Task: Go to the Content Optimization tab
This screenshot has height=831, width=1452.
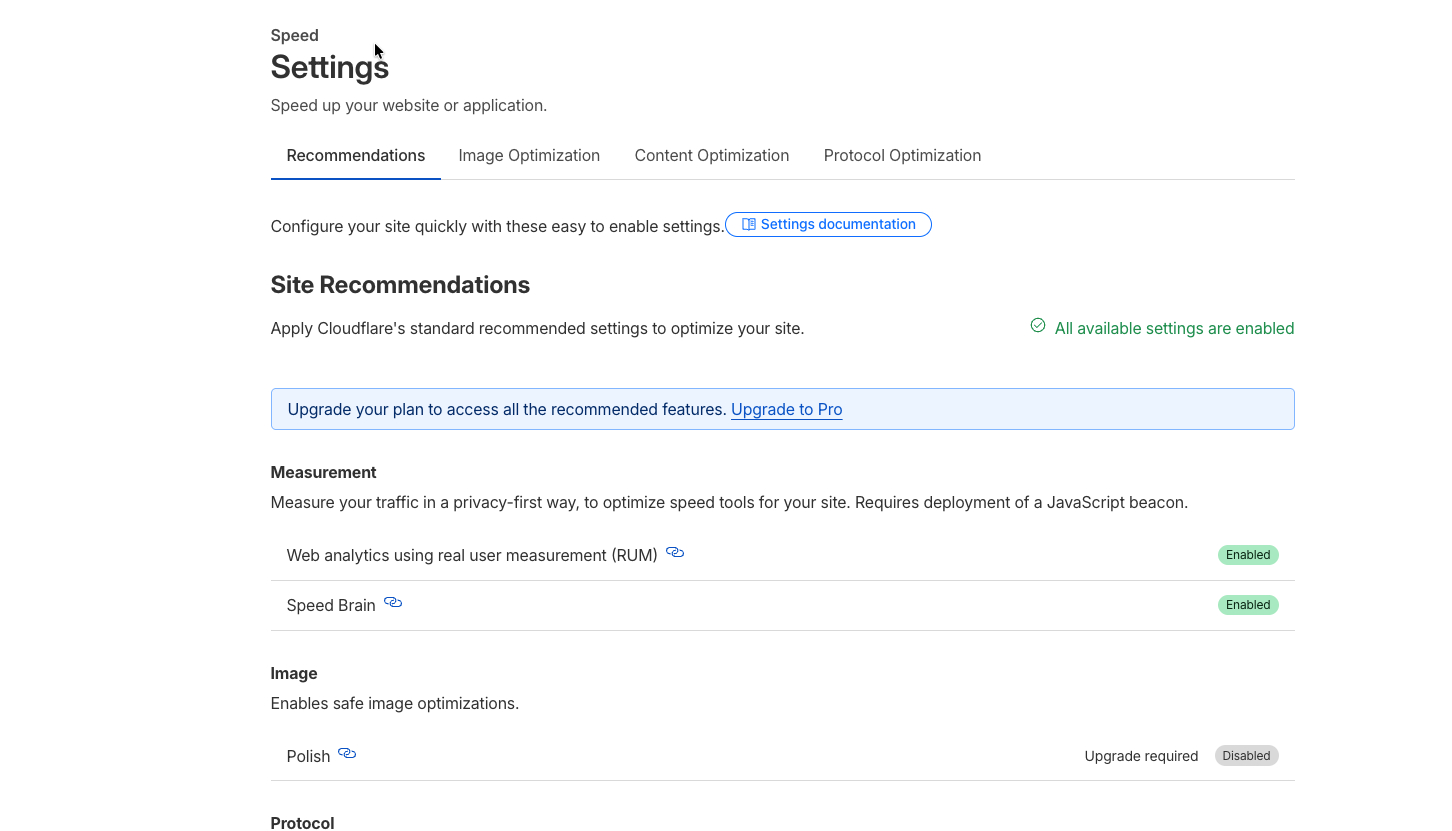Action: (711, 156)
